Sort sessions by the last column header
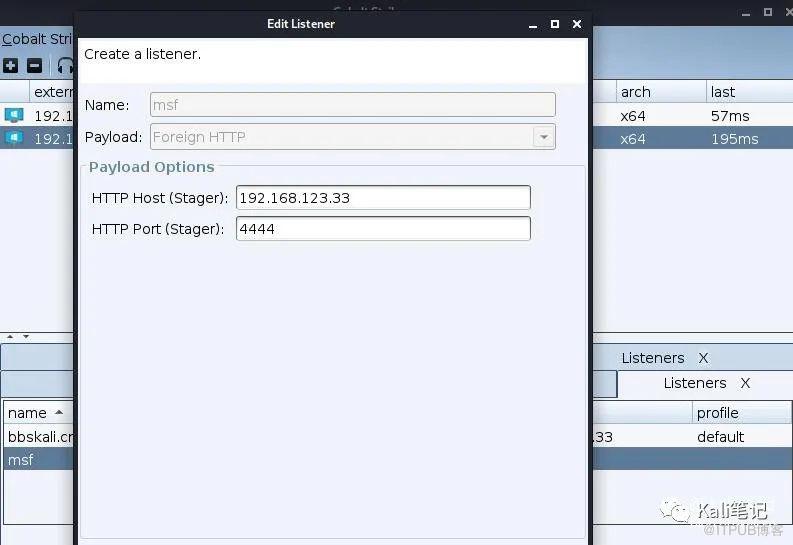 750,92
